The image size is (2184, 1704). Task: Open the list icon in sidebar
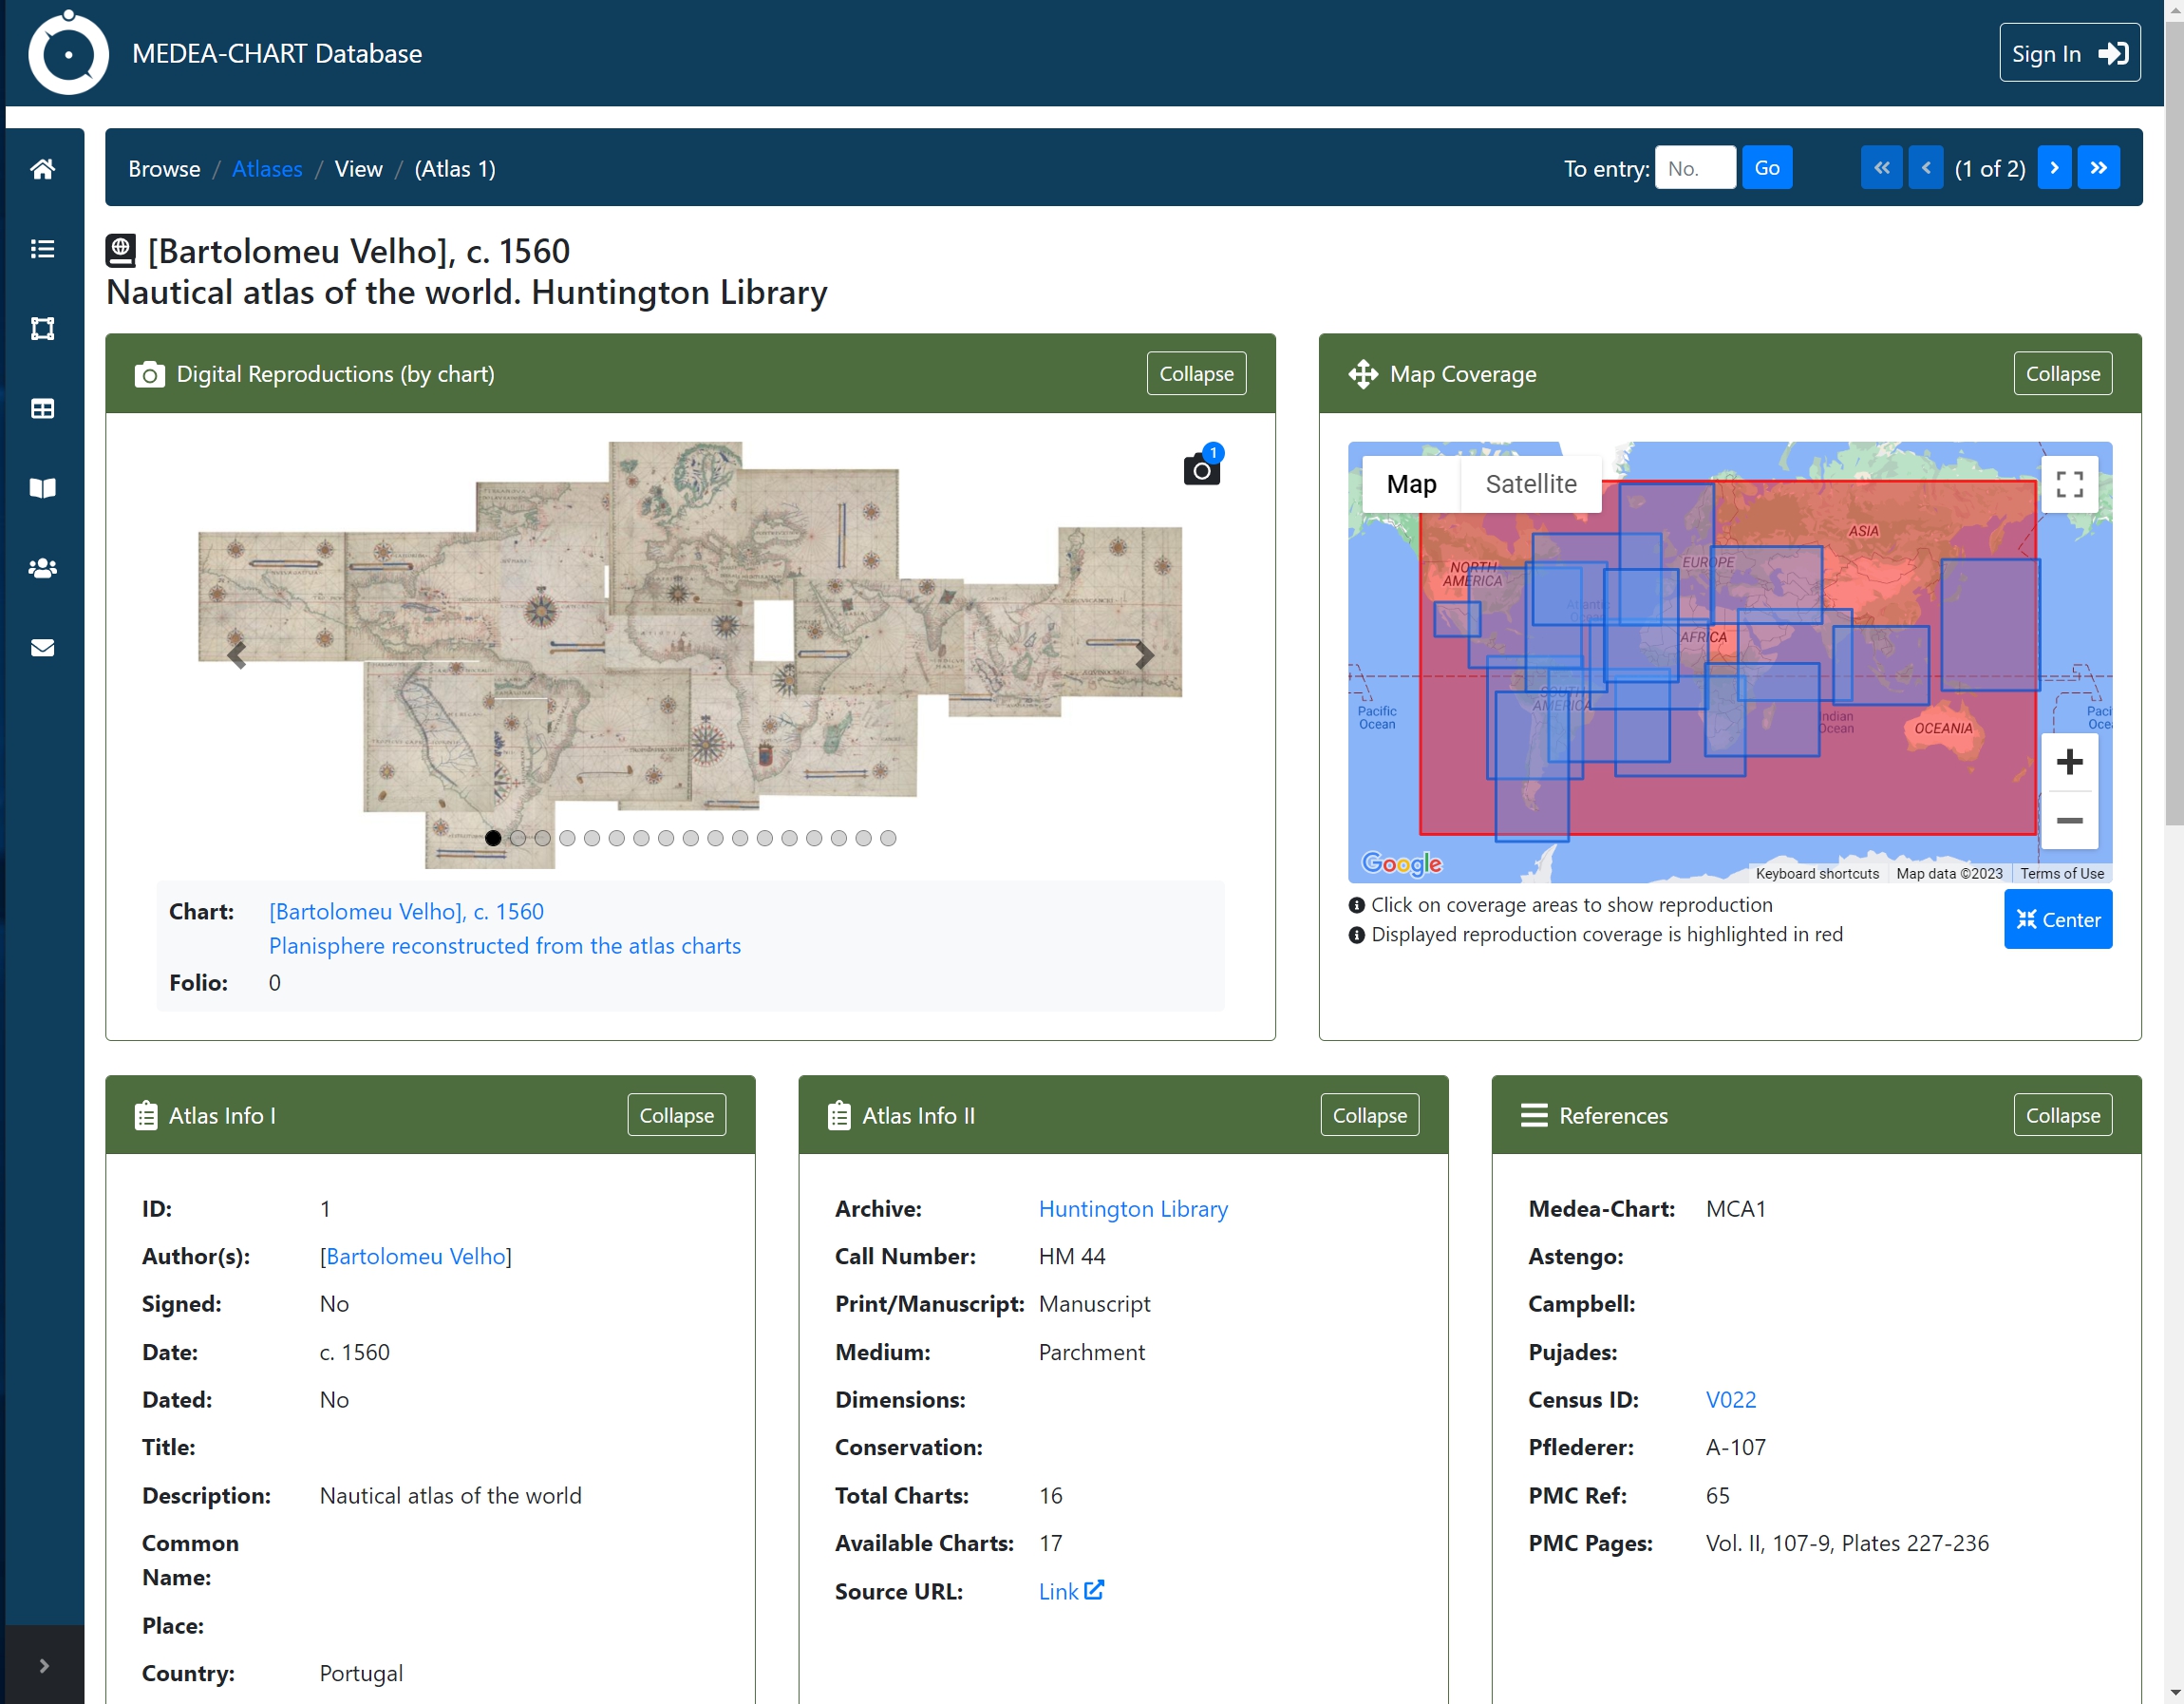click(42, 249)
